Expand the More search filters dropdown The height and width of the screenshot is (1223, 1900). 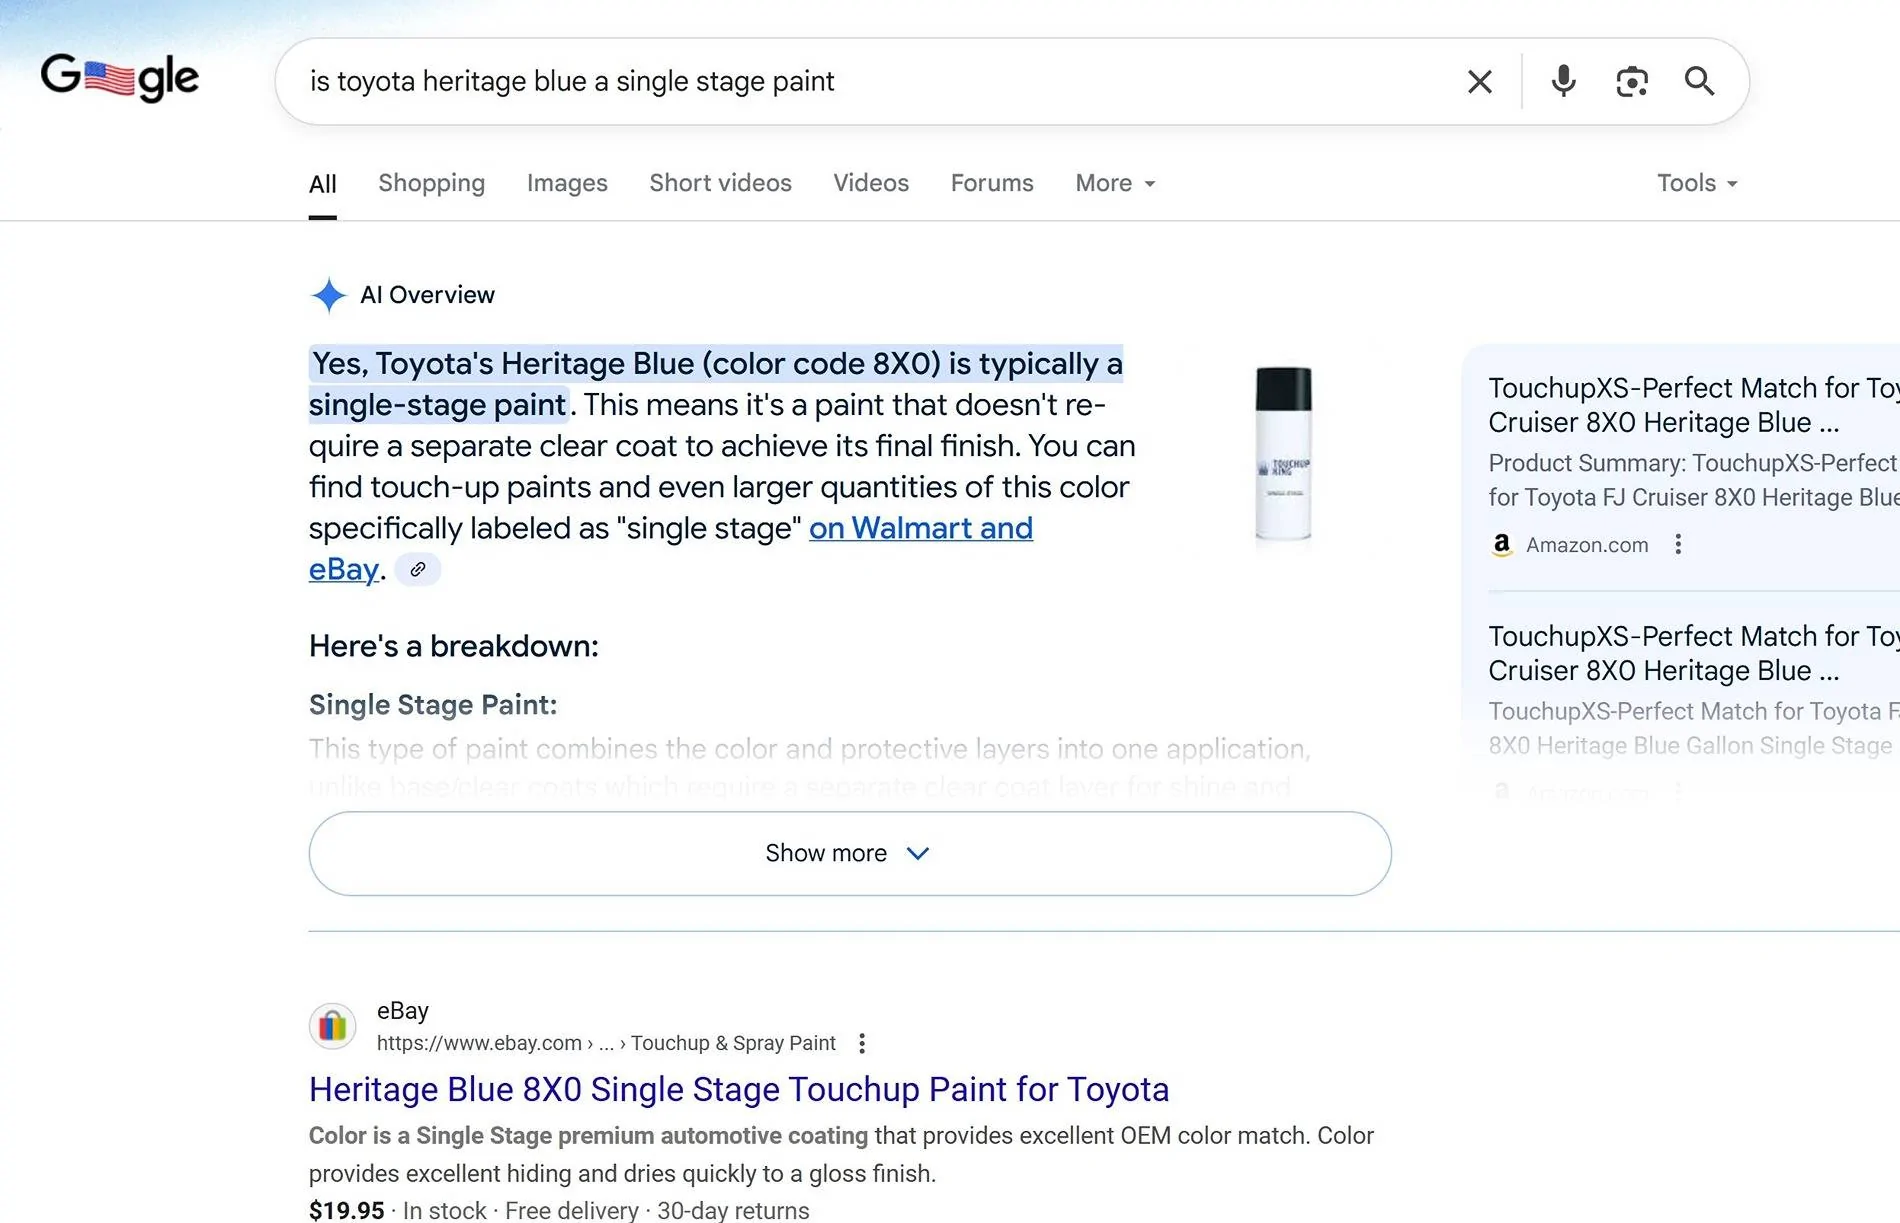[1114, 183]
